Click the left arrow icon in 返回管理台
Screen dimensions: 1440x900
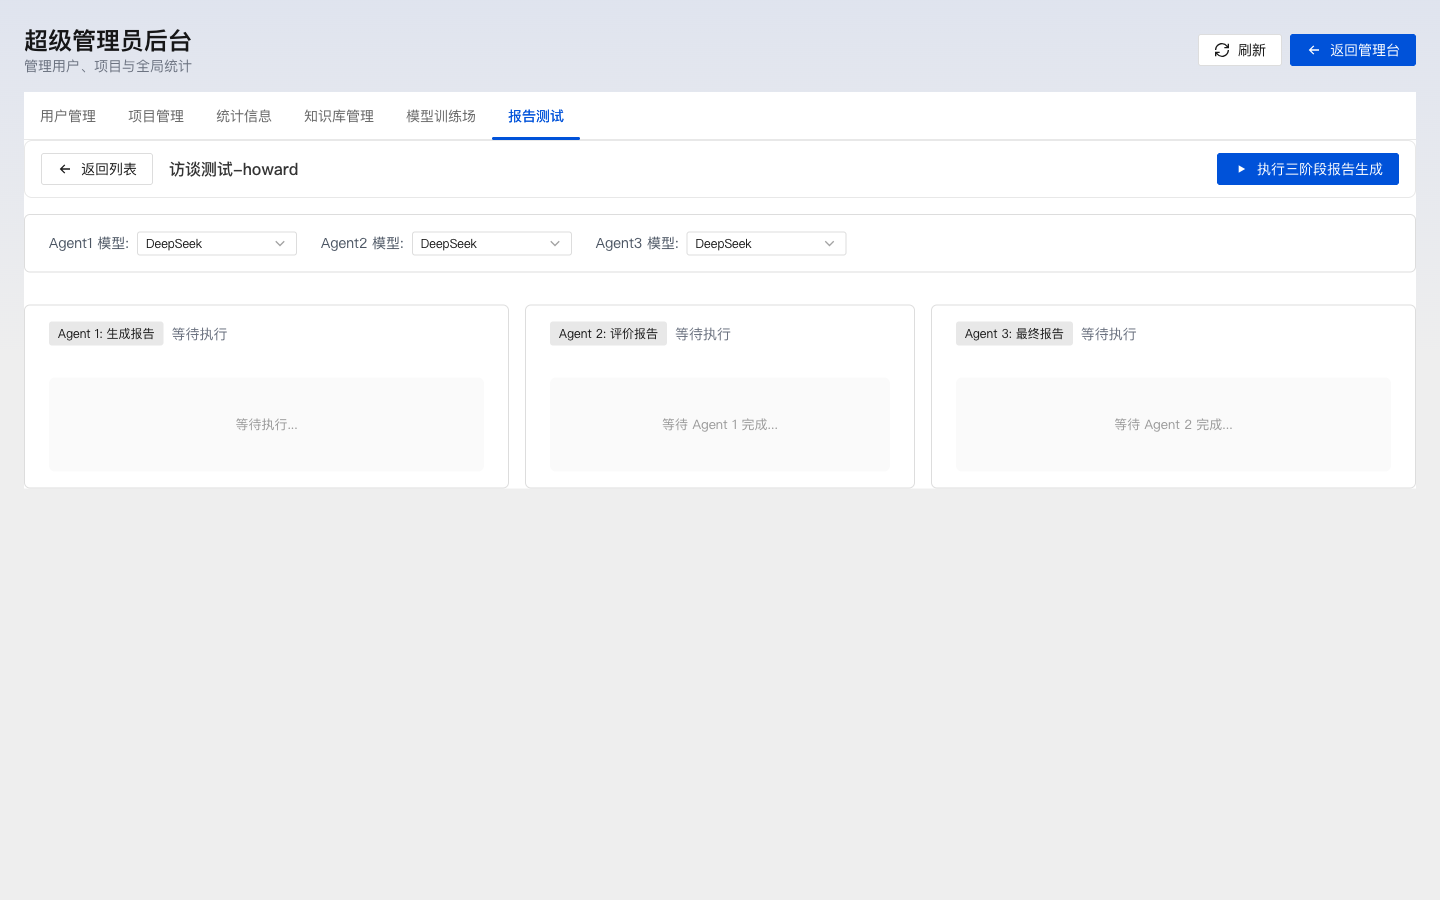pos(1314,50)
